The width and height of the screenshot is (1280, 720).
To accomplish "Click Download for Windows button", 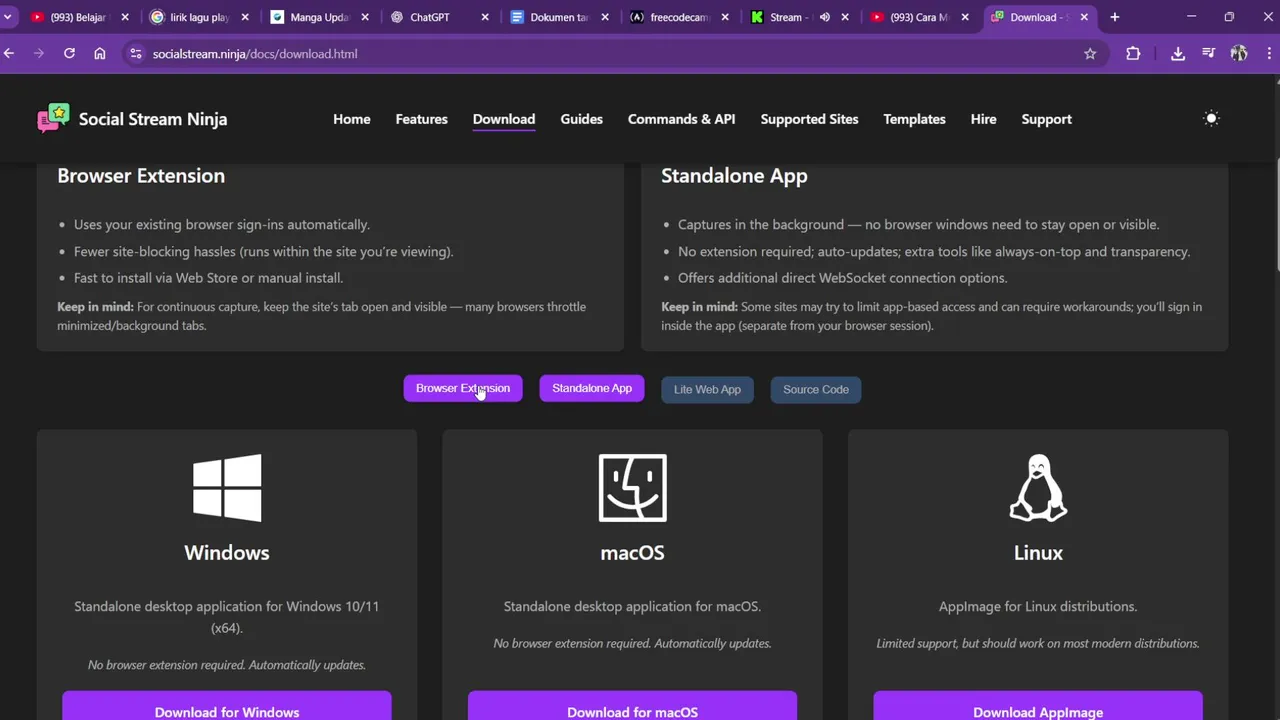I will [227, 708].
